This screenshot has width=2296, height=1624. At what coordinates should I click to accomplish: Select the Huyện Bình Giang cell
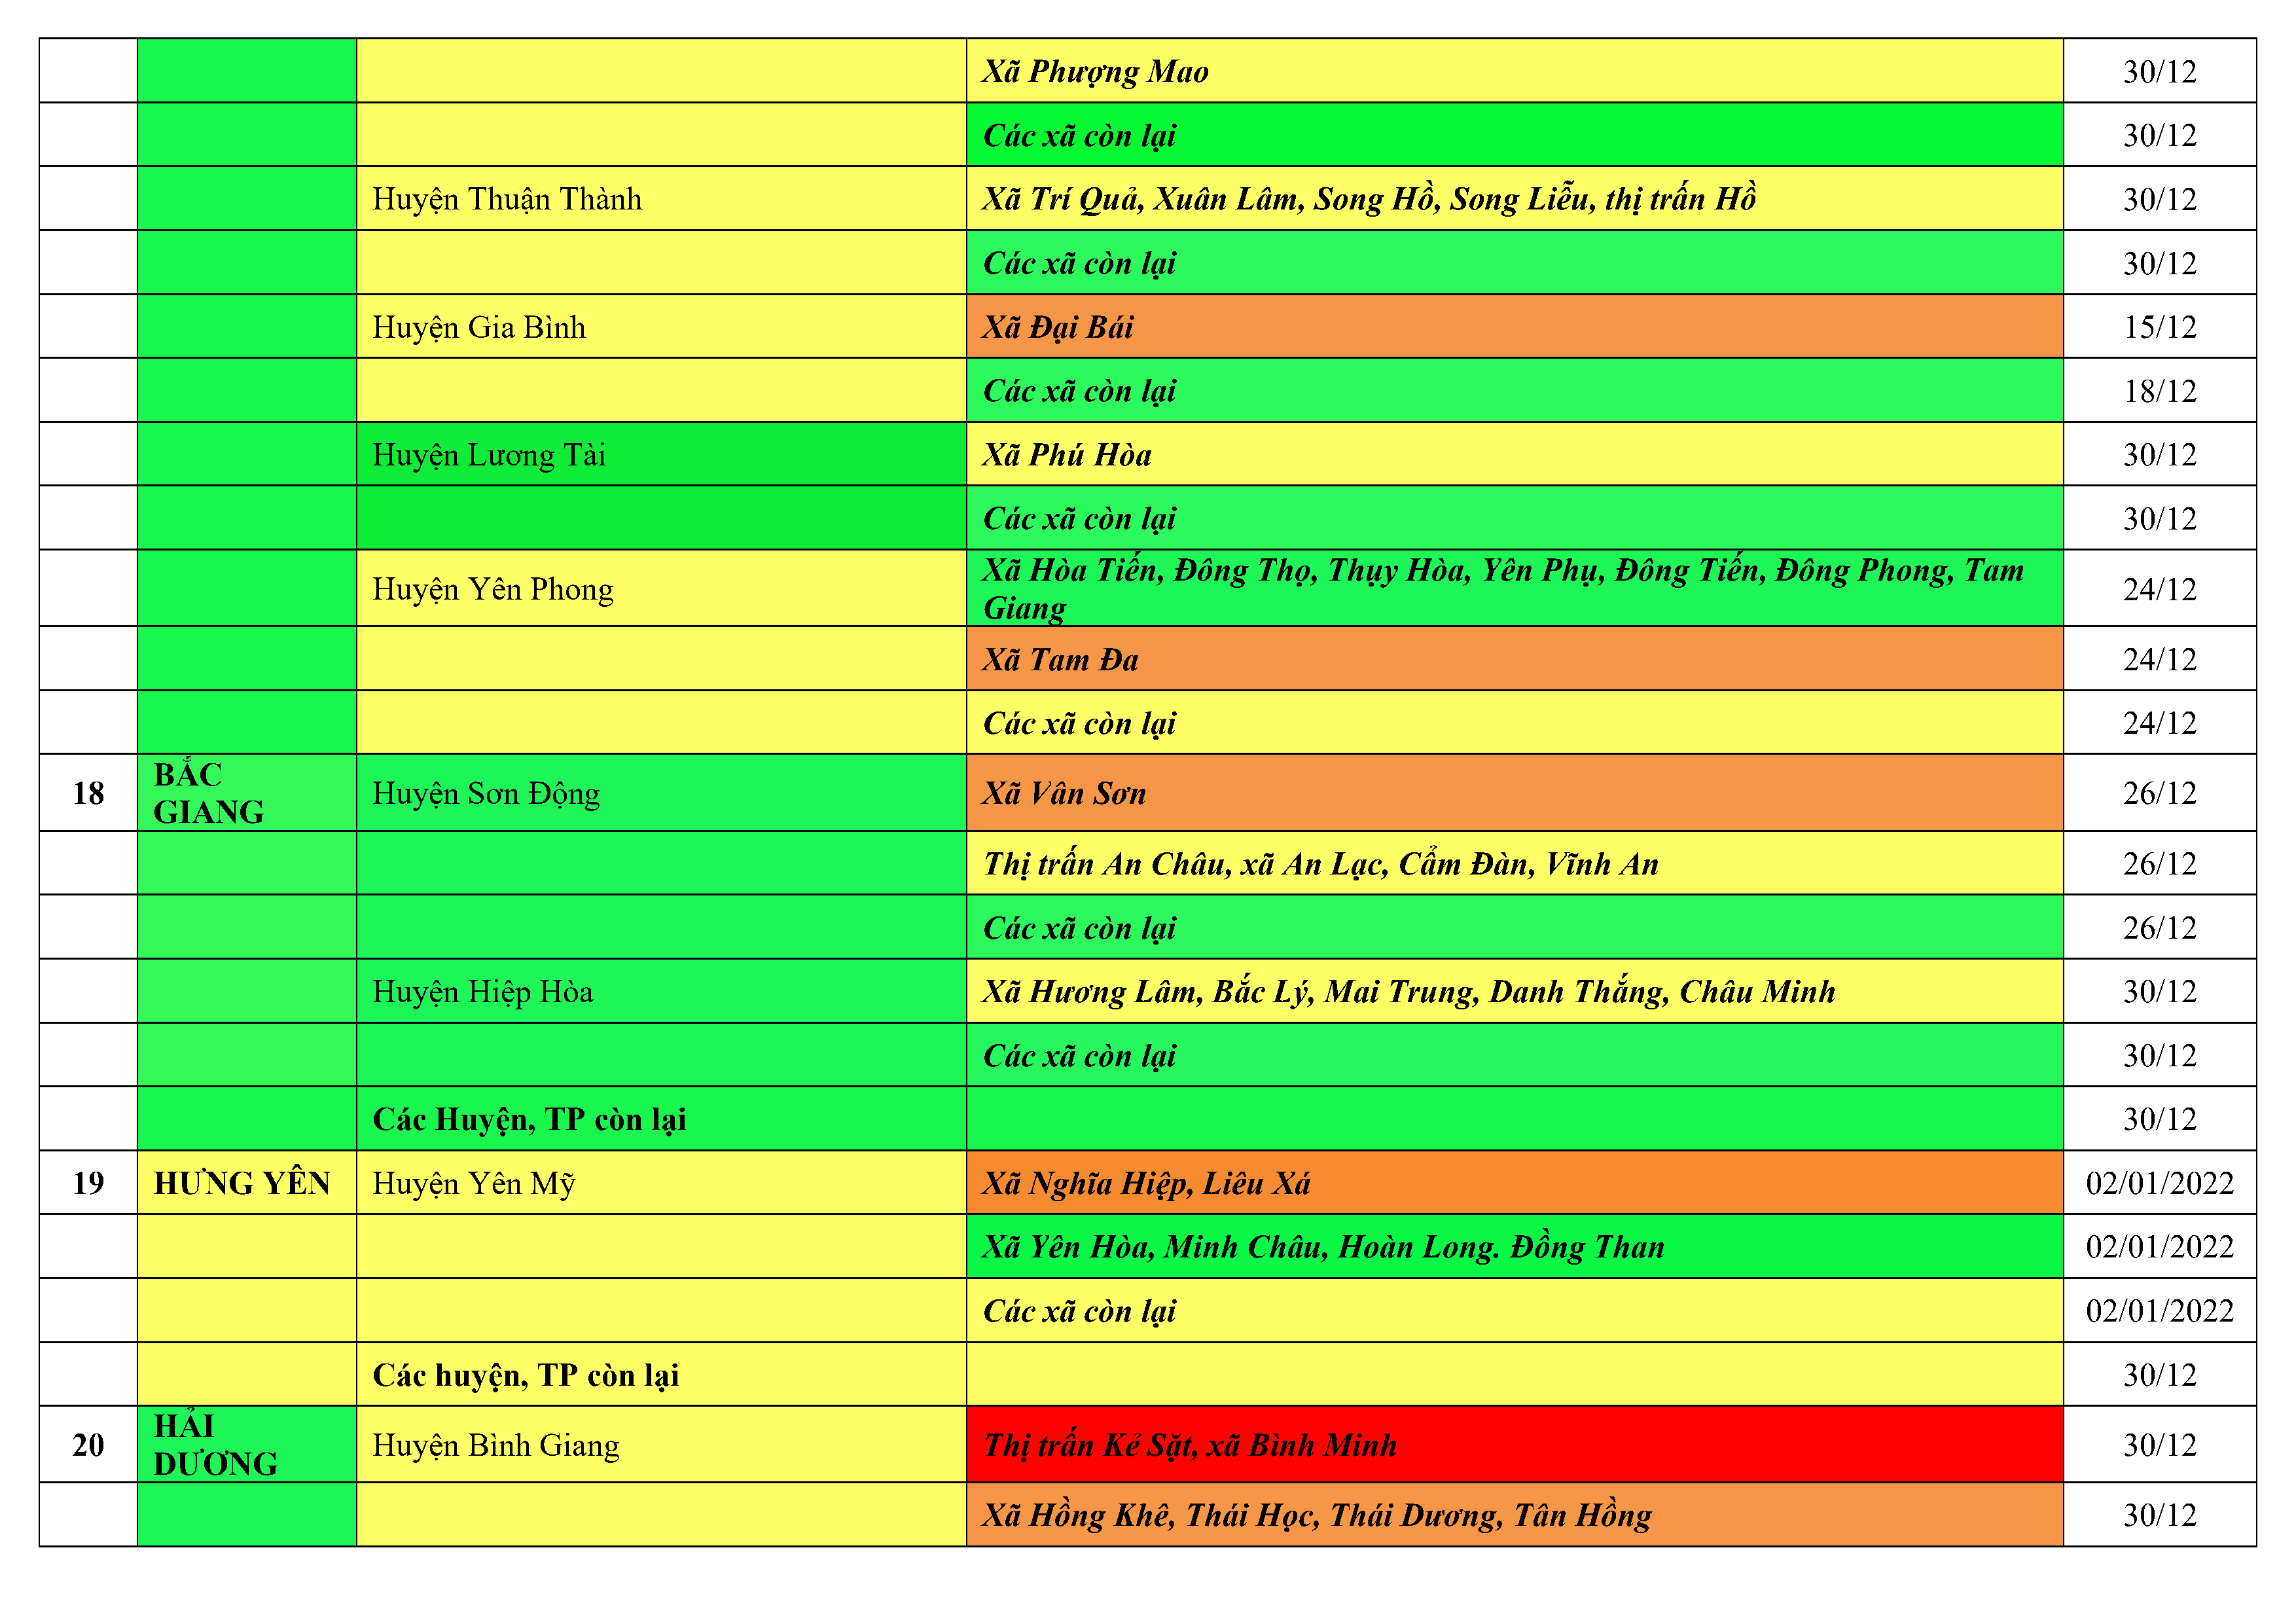[x=660, y=1444]
